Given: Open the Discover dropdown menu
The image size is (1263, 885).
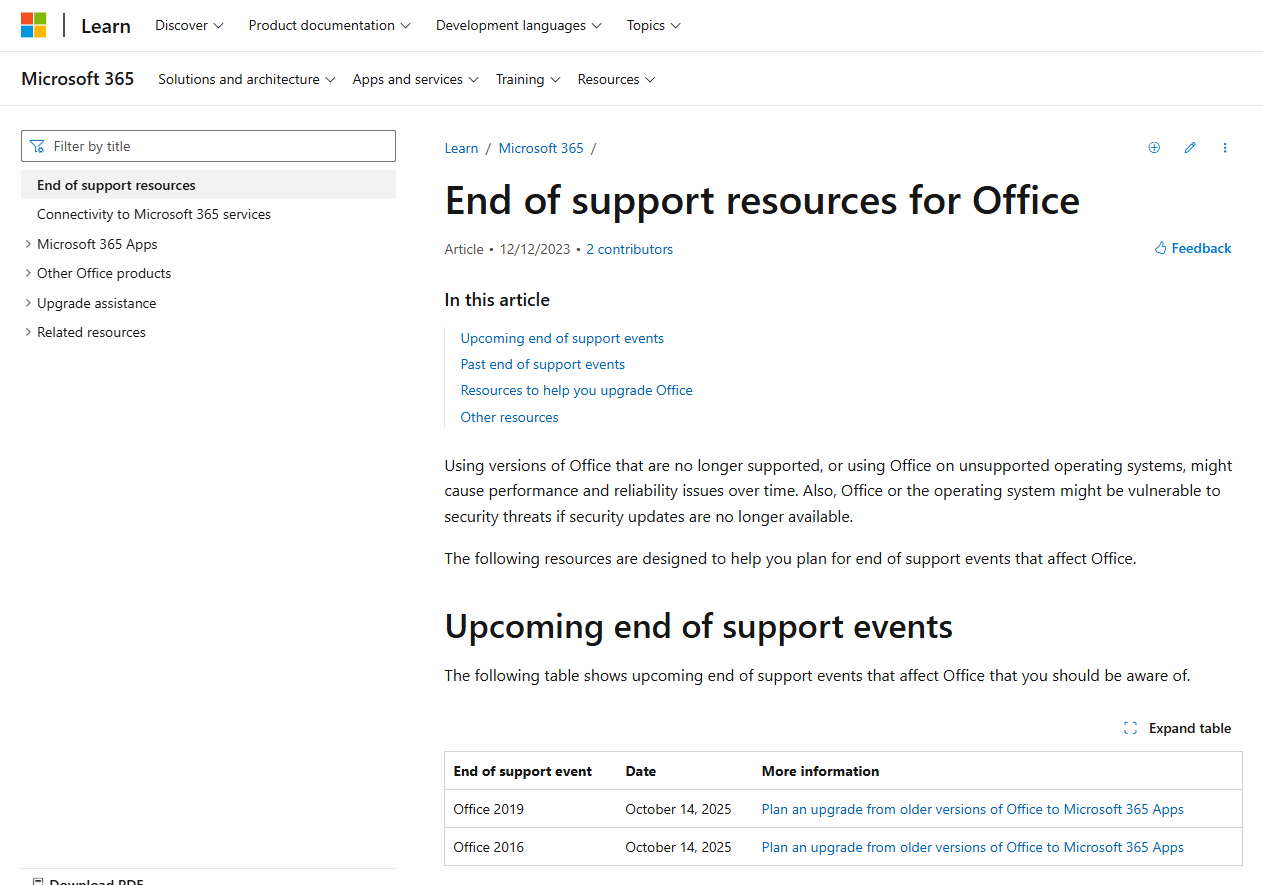Looking at the screenshot, I should click(x=189, y=26).
